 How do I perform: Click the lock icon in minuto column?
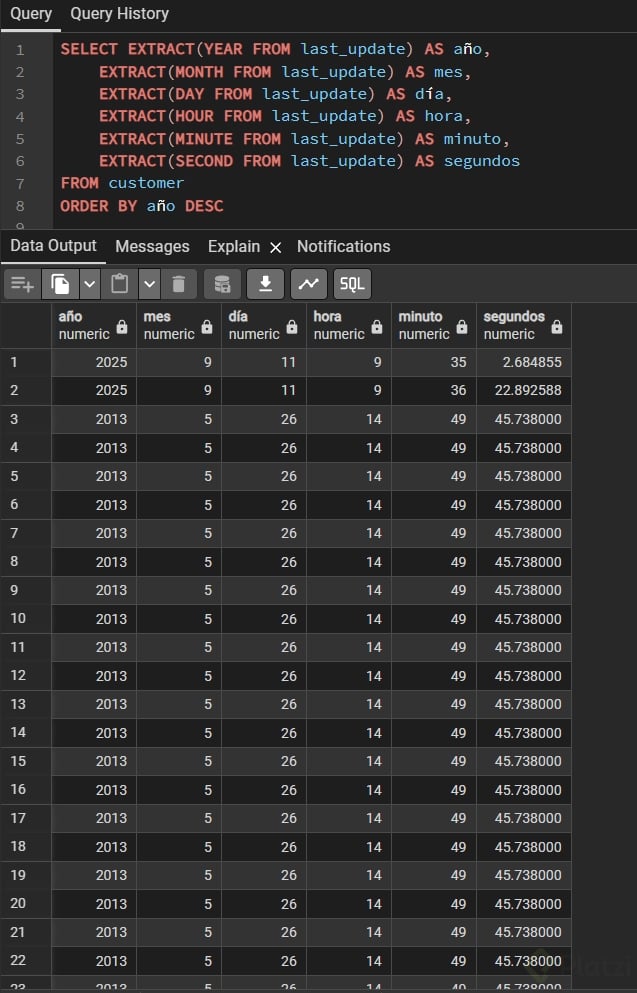[462, 327]
